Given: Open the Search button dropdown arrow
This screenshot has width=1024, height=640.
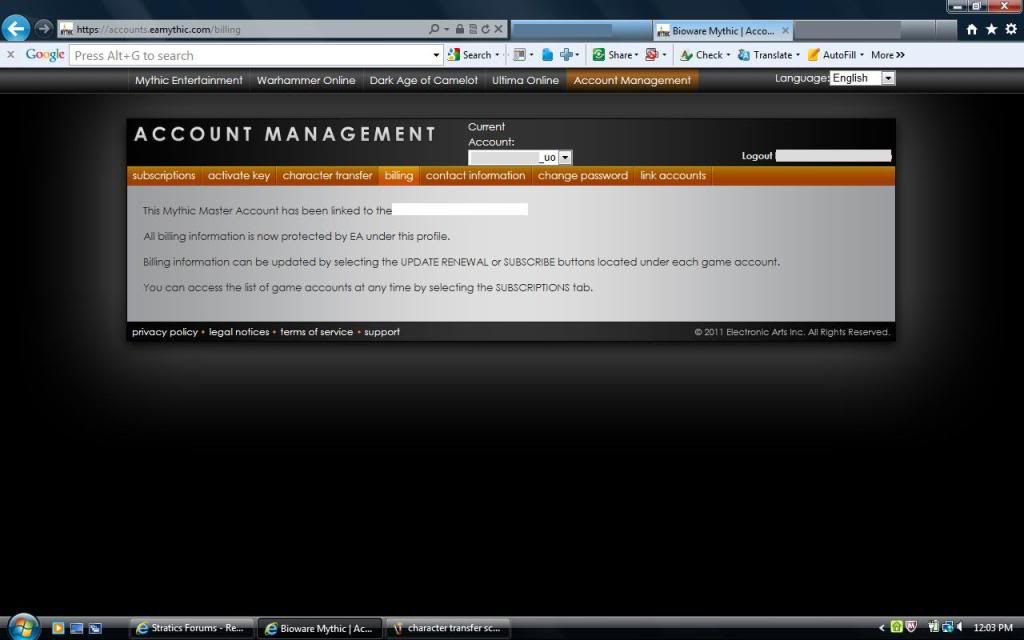Looking at the screenshot, I should [498, 56].
